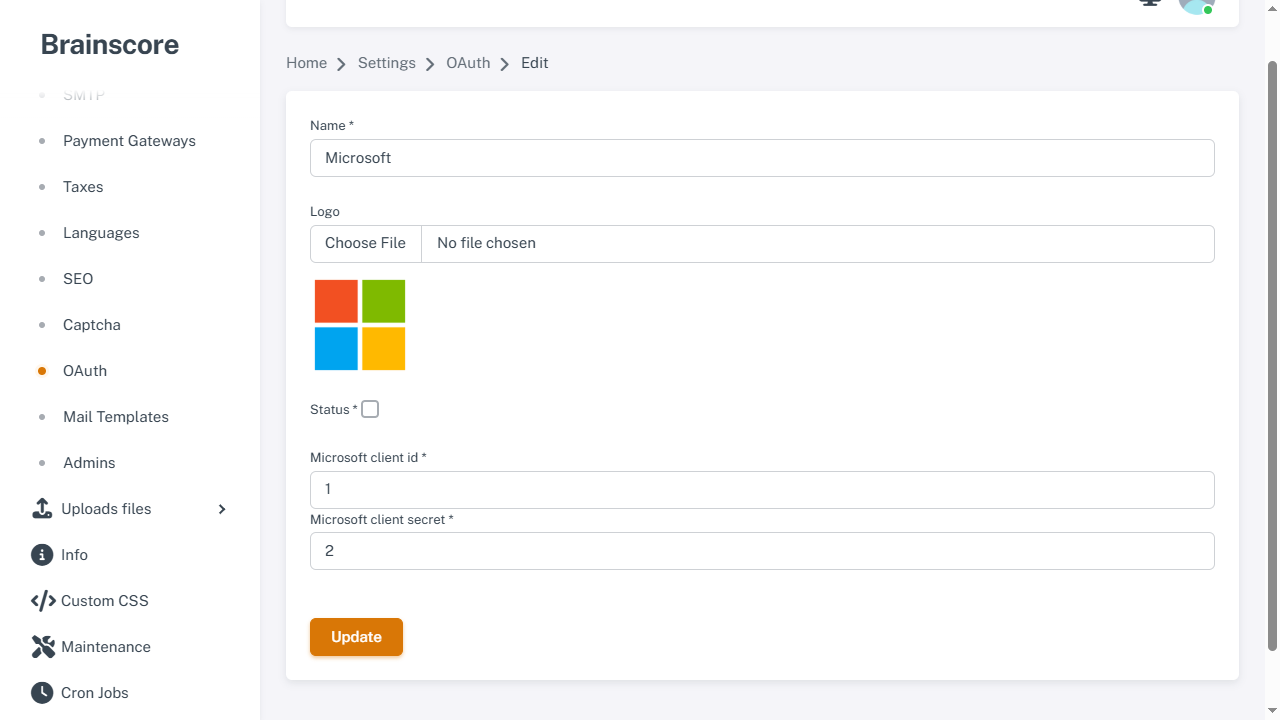Click the 'No file chosen' text

click(x=486, y=244)
